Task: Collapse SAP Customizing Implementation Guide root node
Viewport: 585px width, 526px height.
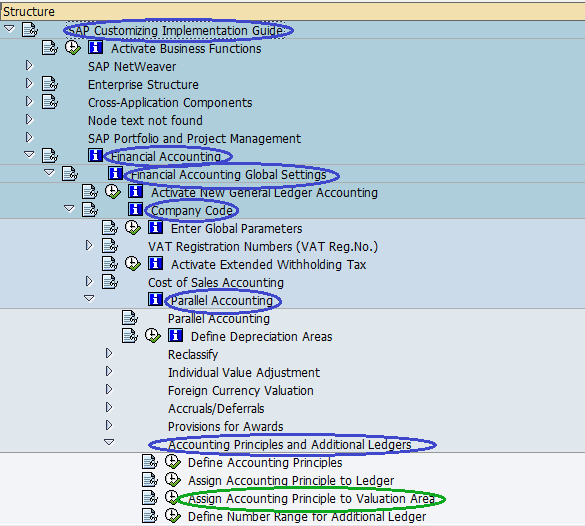Action: pos(9,28)
